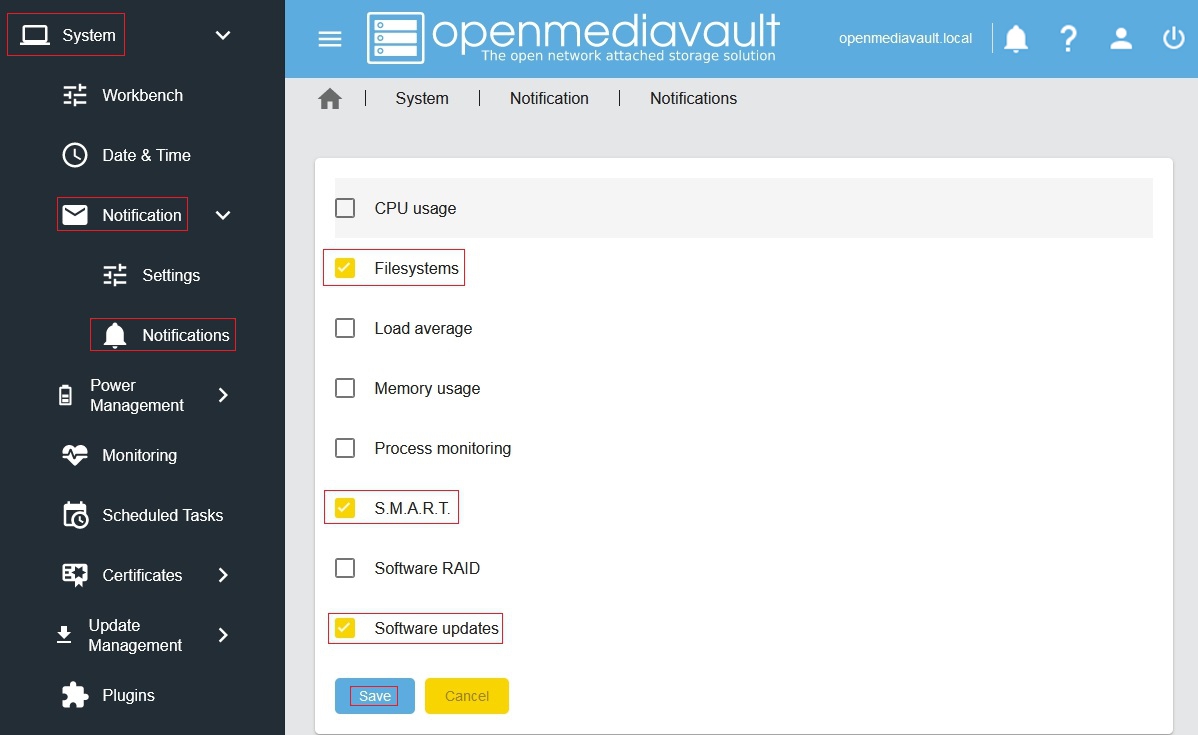
Task: Click the hamburger menu icon
Action: 330,39
